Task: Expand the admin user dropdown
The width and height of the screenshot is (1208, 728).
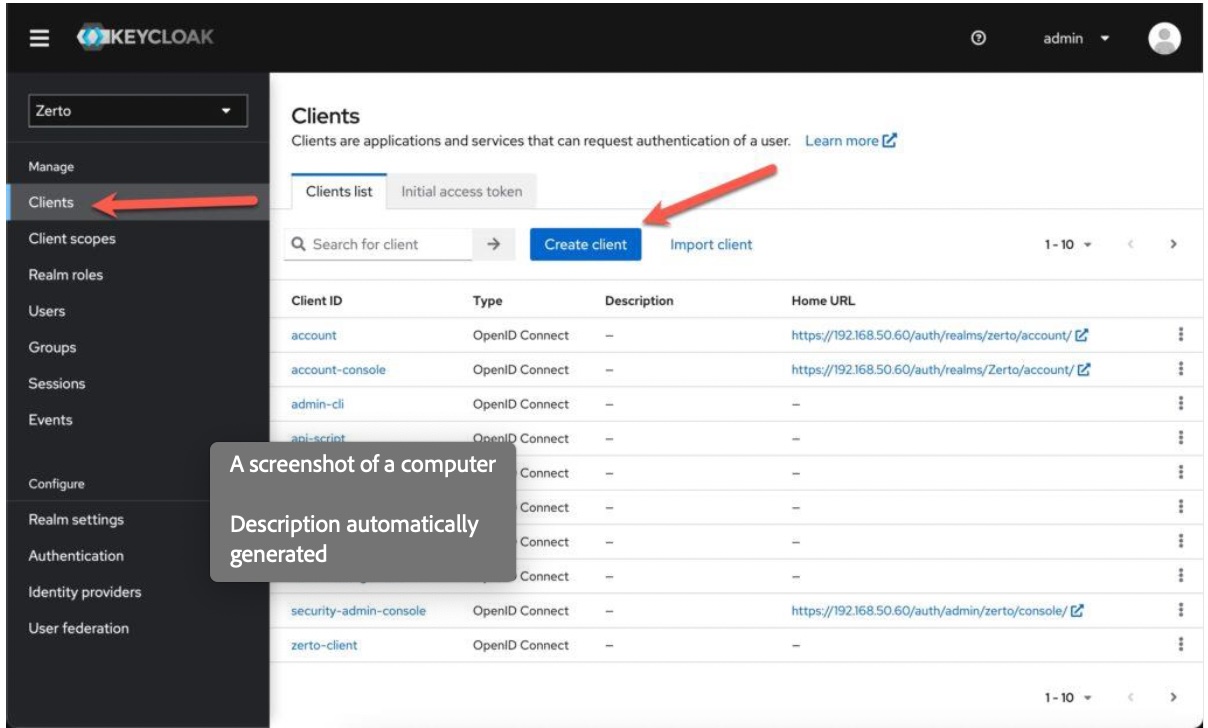Action: [1076, 38]
